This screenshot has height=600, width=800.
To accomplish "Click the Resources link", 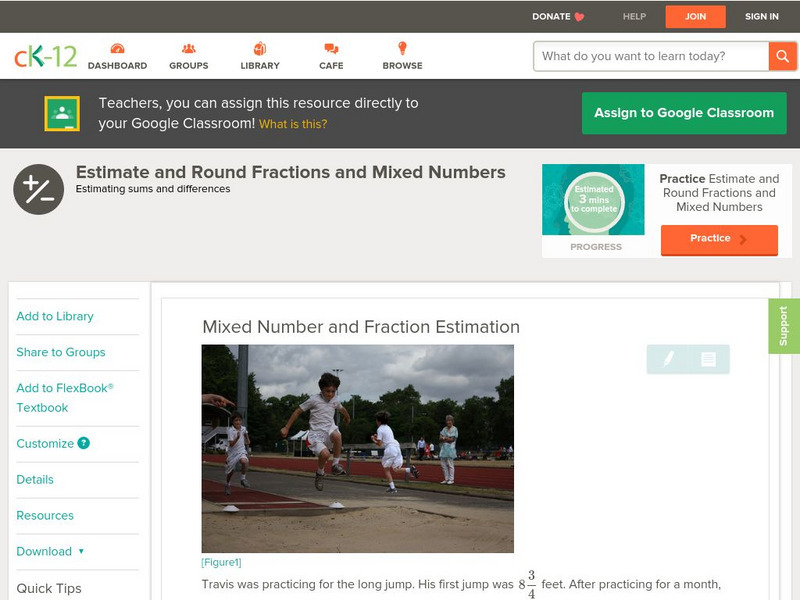I will coord(45,515).
